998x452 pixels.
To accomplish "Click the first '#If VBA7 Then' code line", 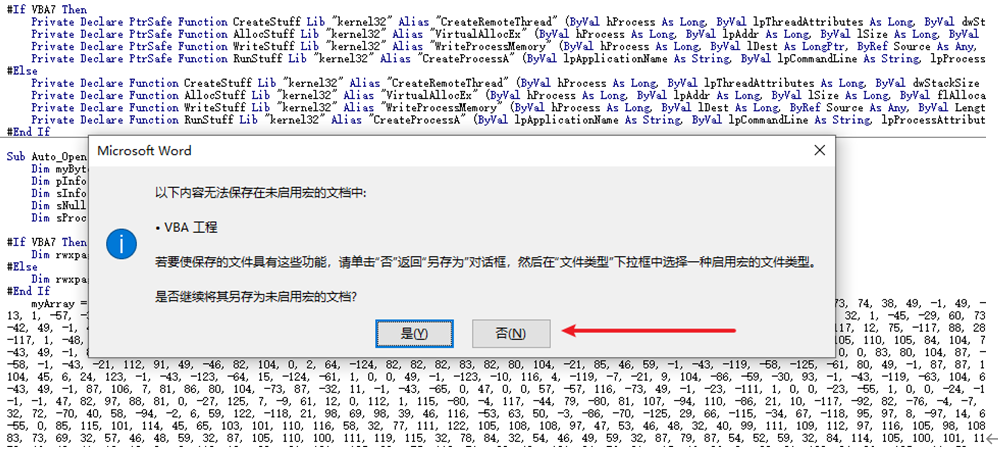I will point(46,10).
